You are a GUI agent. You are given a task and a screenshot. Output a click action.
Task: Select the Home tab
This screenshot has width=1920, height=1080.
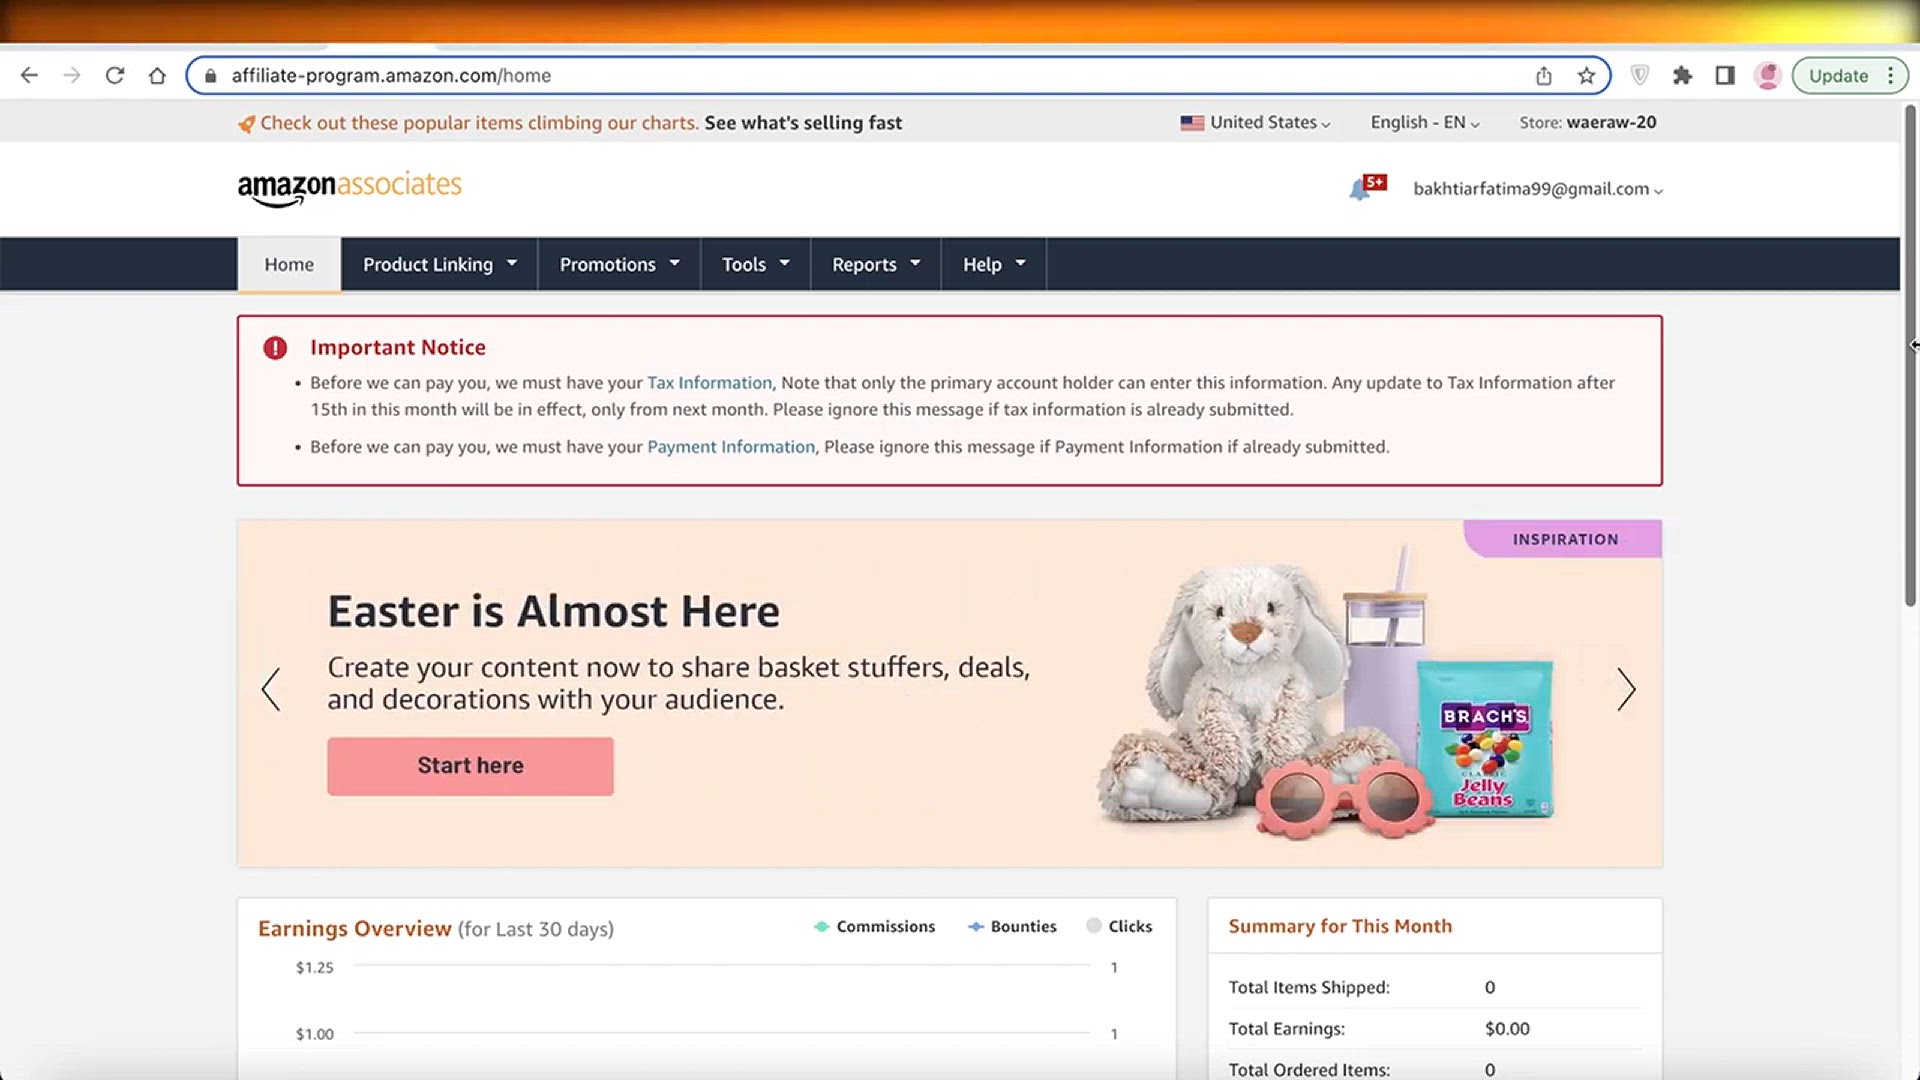[289, 264]
